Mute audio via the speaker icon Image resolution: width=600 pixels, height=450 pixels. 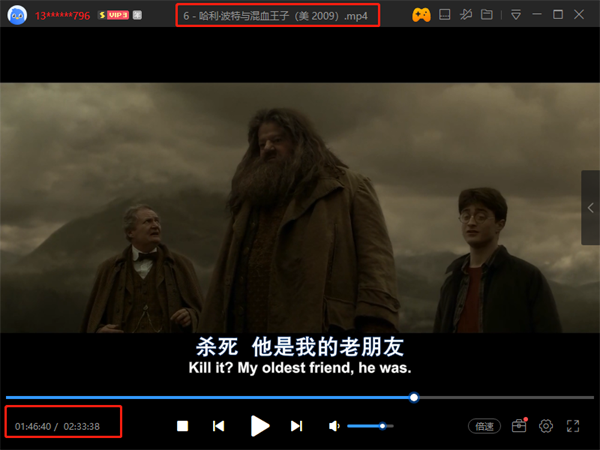(334, 426)
